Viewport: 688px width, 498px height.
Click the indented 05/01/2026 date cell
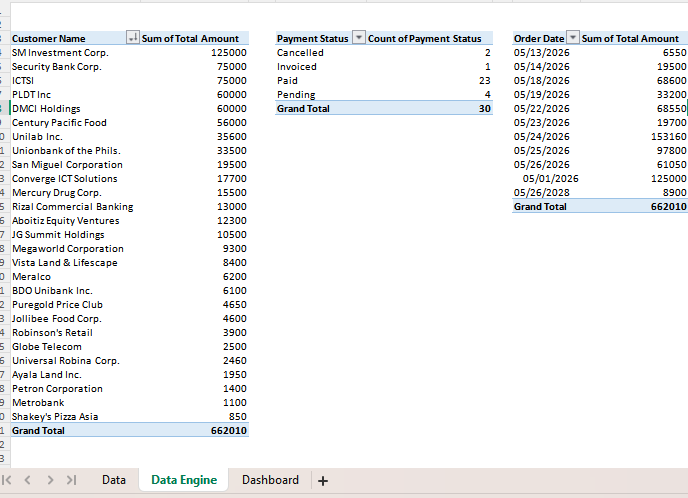(x=546, y=179)
